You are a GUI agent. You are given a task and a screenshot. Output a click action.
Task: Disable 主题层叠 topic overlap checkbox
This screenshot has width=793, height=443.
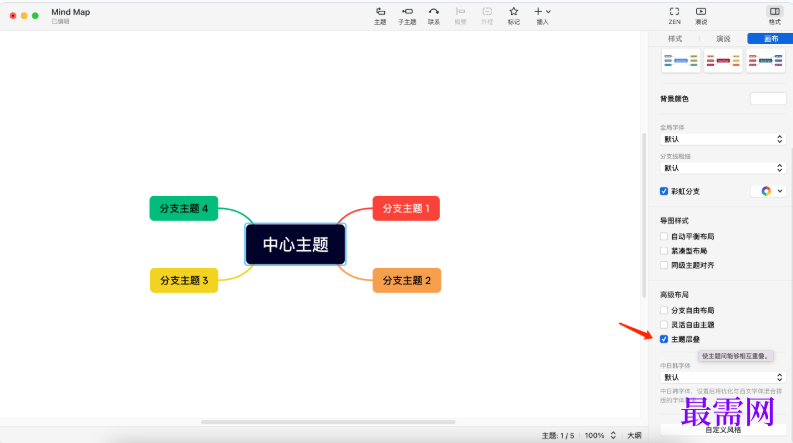click(664, 339)
